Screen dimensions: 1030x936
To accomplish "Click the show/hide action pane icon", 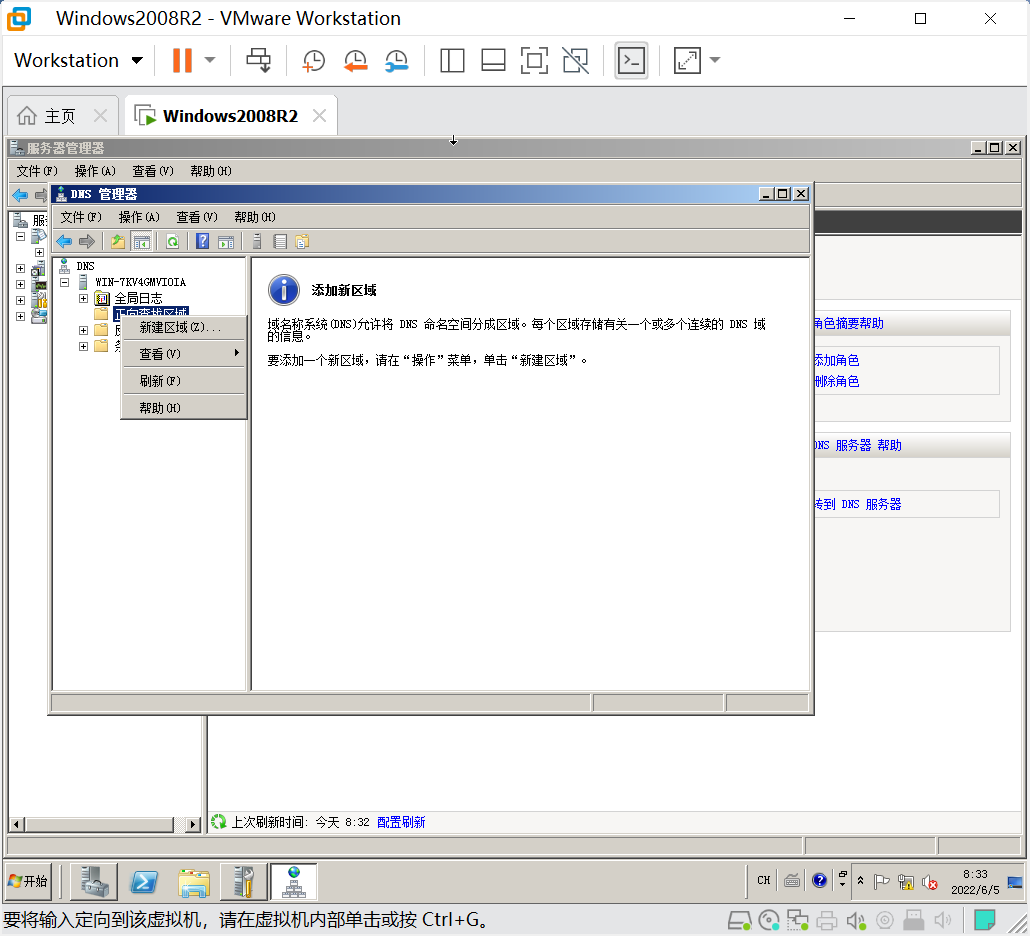I will point(226,242).
